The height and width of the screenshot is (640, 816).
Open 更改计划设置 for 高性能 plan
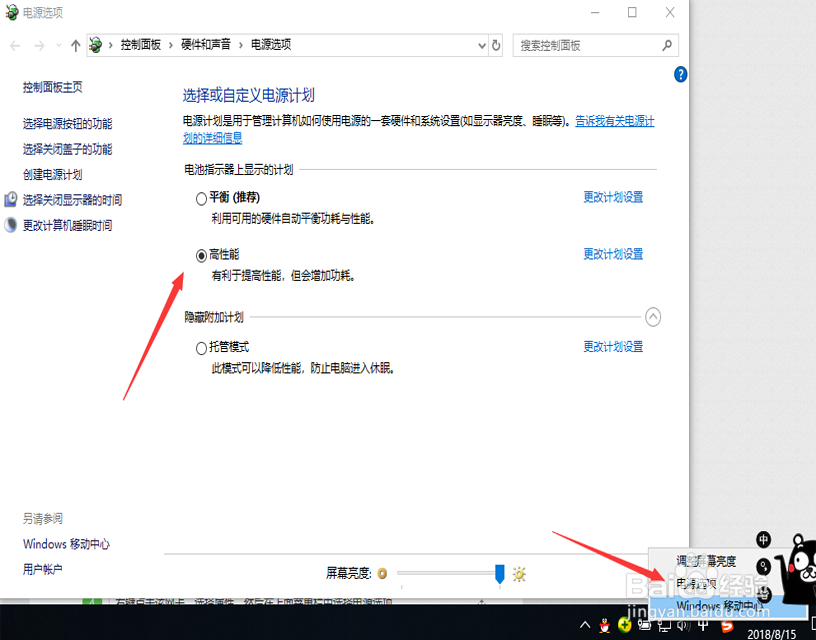(611, 254)
